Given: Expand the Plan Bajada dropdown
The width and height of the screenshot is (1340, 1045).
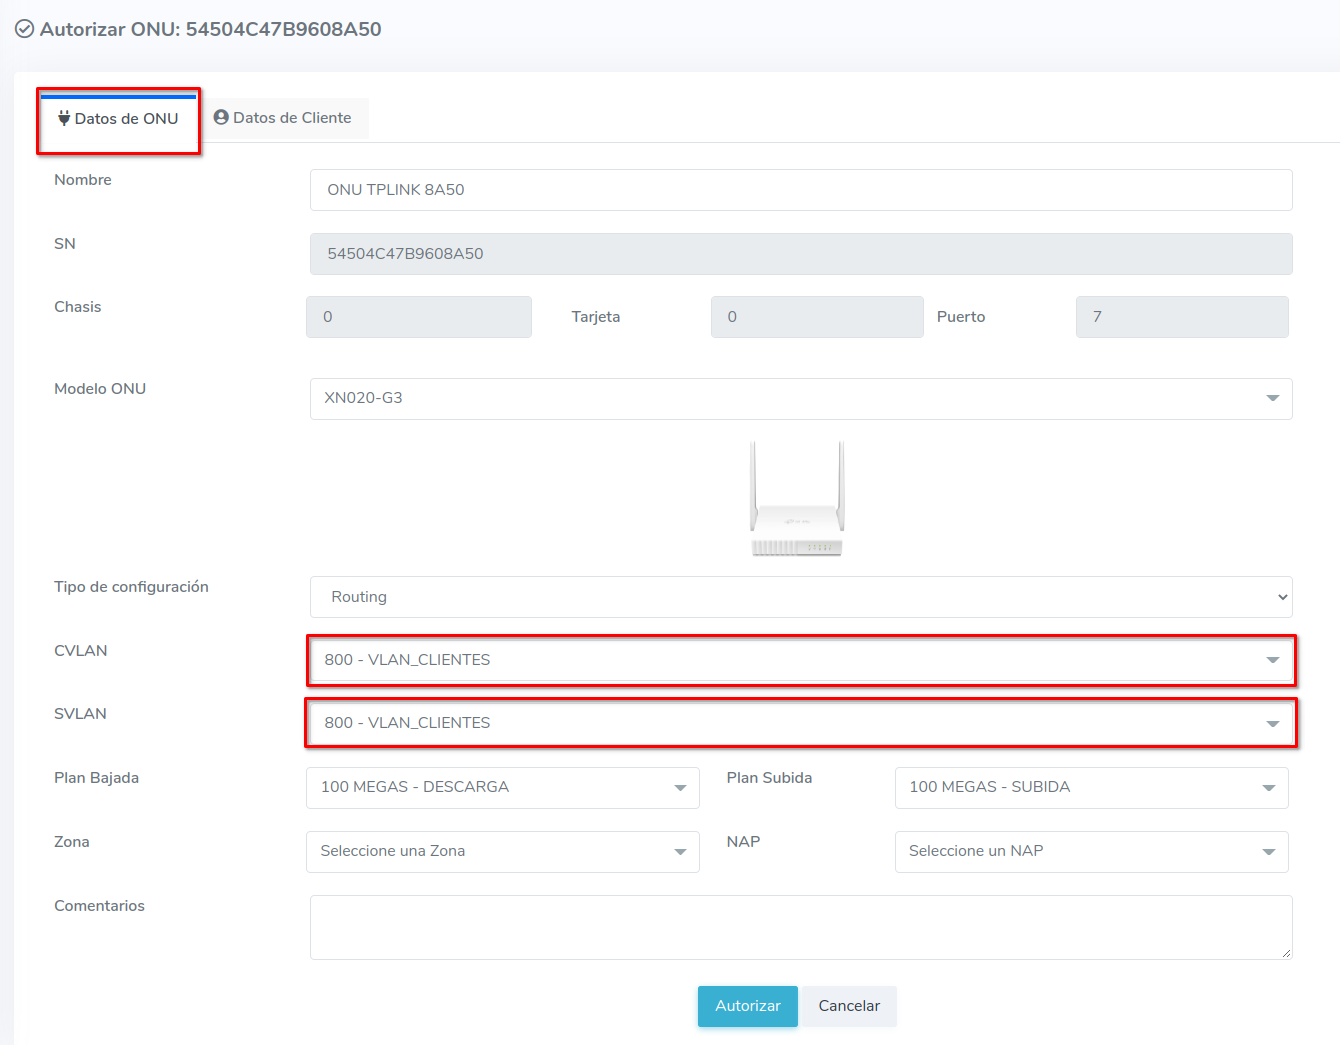Looking at the screenshot, I should 502,787.
